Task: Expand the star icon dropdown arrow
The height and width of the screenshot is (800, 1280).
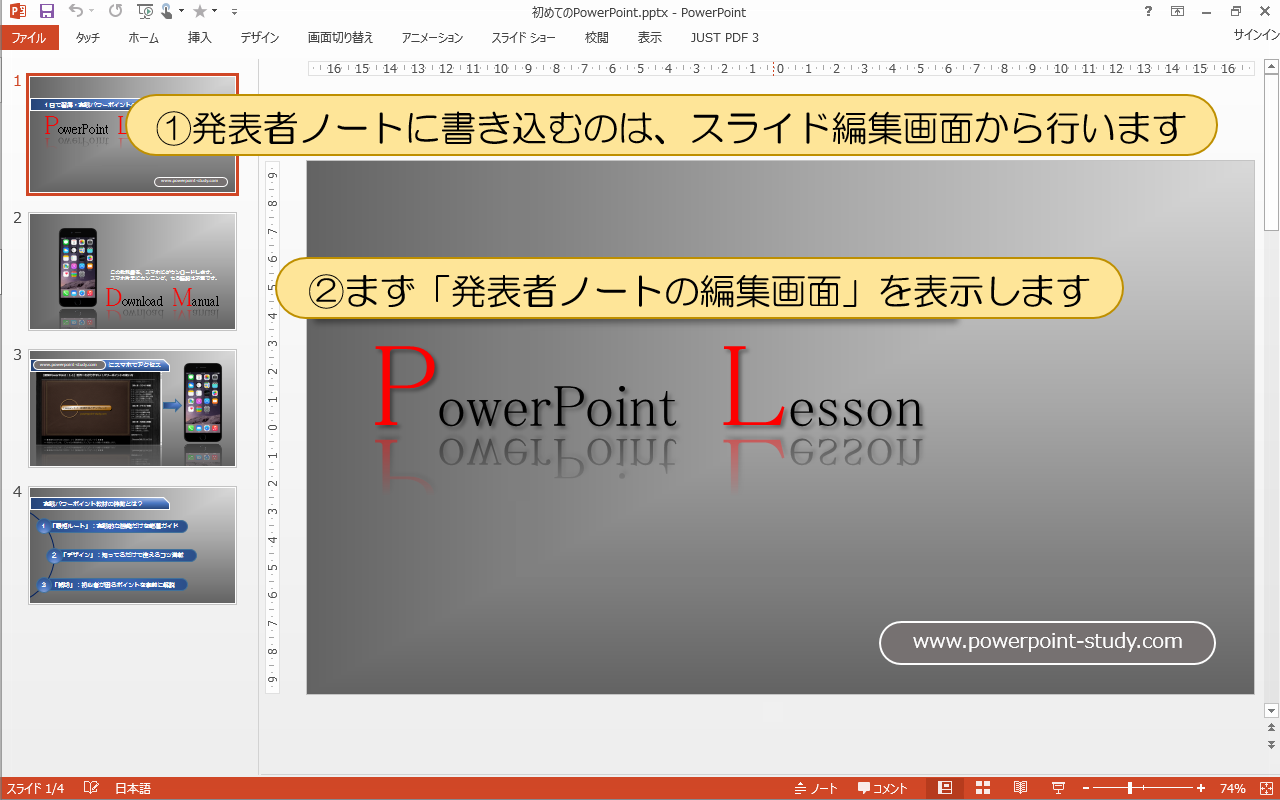Action: [215, 12]
